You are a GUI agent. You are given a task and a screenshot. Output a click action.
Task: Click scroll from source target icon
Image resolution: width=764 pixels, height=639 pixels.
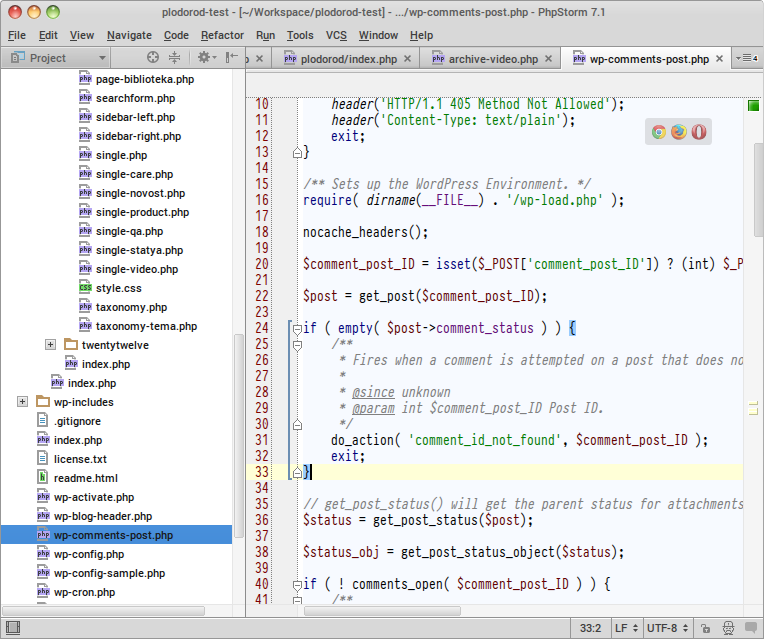click(x=153, y=58)
